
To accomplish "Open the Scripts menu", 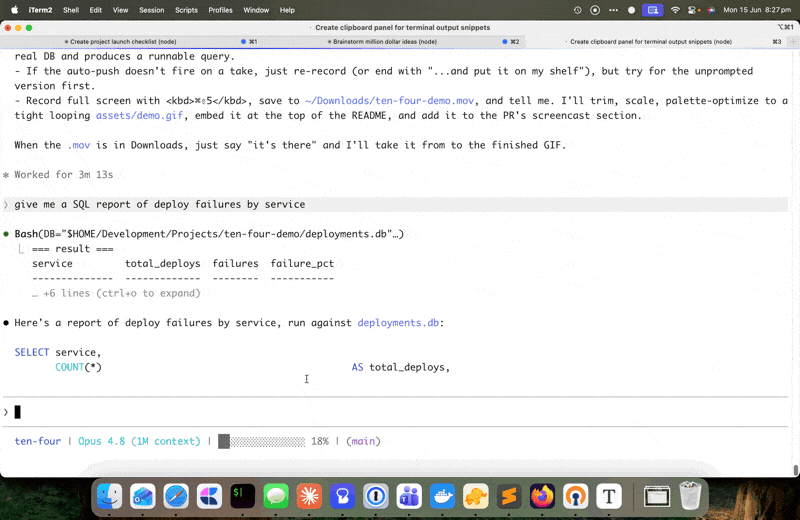I will pos(186,10).
